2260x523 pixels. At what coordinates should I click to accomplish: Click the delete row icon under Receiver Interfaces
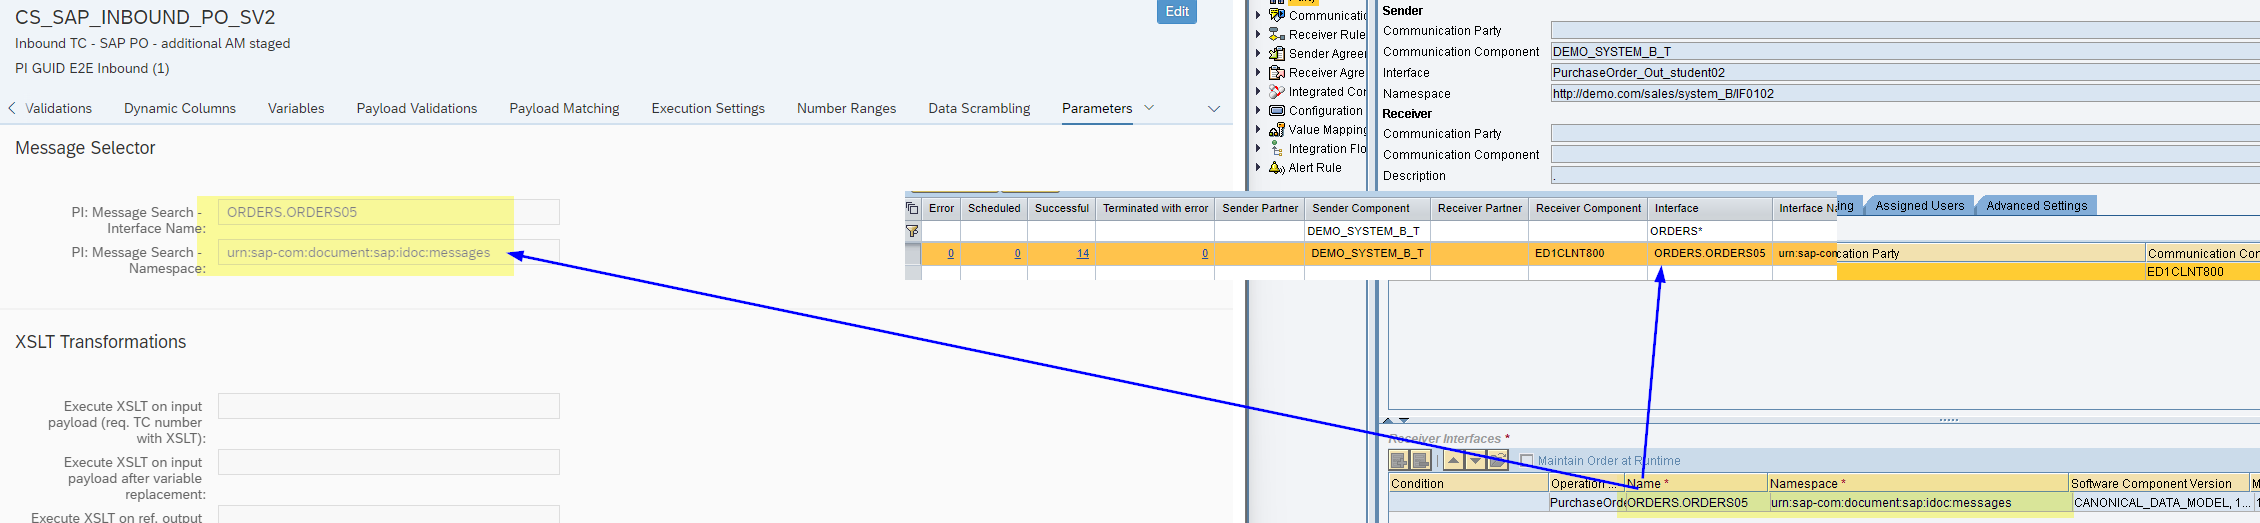[1421, 460]
